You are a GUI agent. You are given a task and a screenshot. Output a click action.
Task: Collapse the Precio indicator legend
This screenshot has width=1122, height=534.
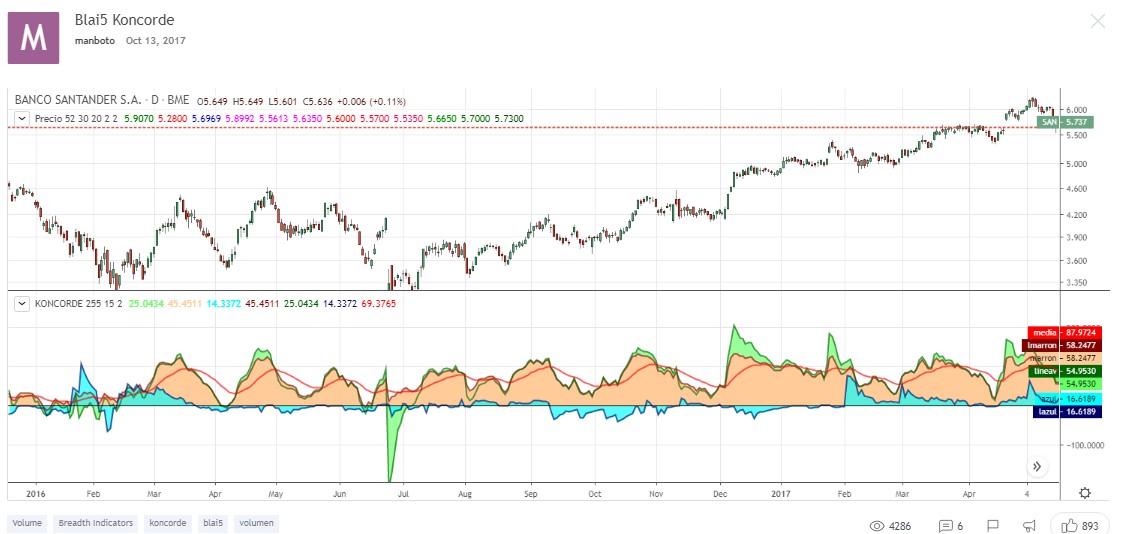coord(22,118)
